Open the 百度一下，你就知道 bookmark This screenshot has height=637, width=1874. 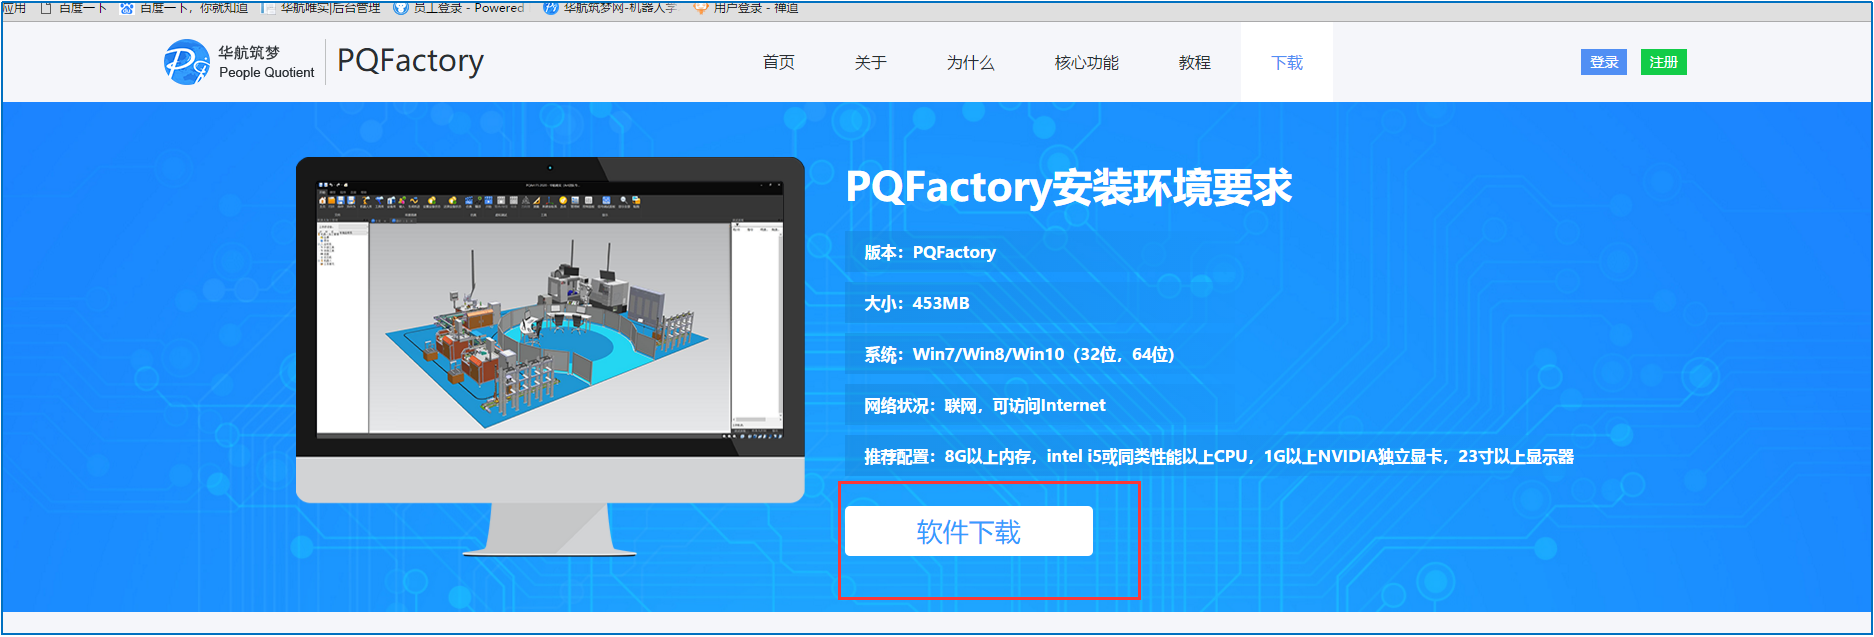pyautogui.click(x=184, y=7)
